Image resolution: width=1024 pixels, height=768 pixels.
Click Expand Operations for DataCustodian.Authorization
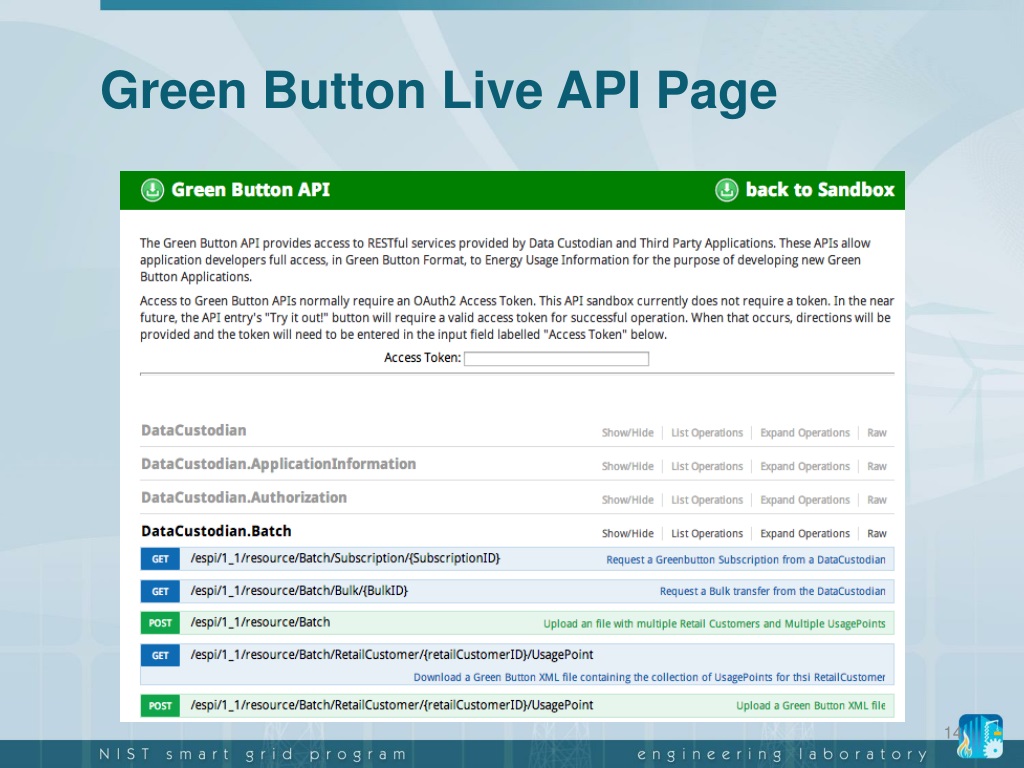click(805, 500)
